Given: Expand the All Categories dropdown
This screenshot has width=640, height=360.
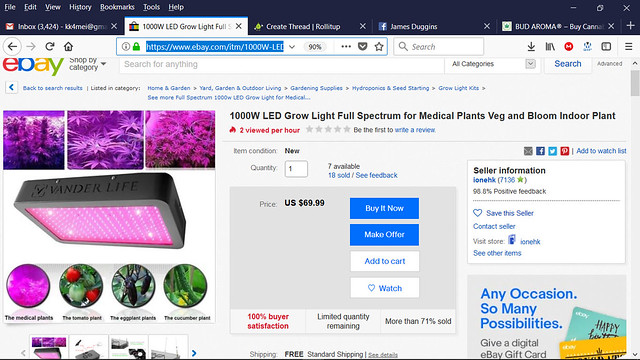Looking at the screenshot, I should 493,64.
